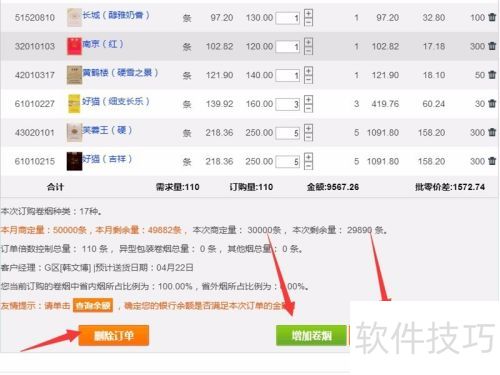This screenshot has width=500, height=375.
Task: Open 好猫(细支长乐) product link
Action: [x=116, y=101]
